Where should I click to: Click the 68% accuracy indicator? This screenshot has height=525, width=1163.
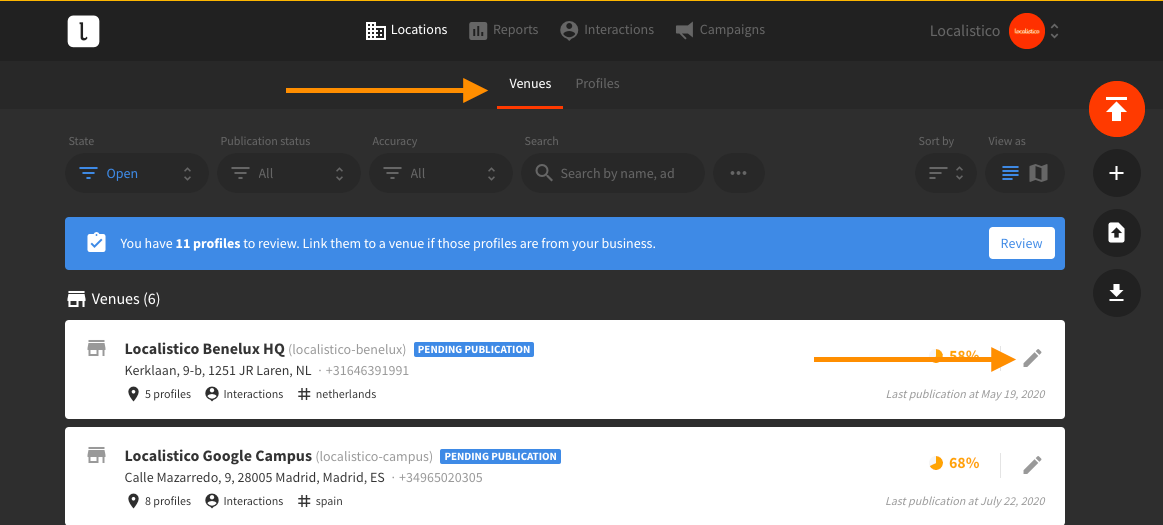955,463
